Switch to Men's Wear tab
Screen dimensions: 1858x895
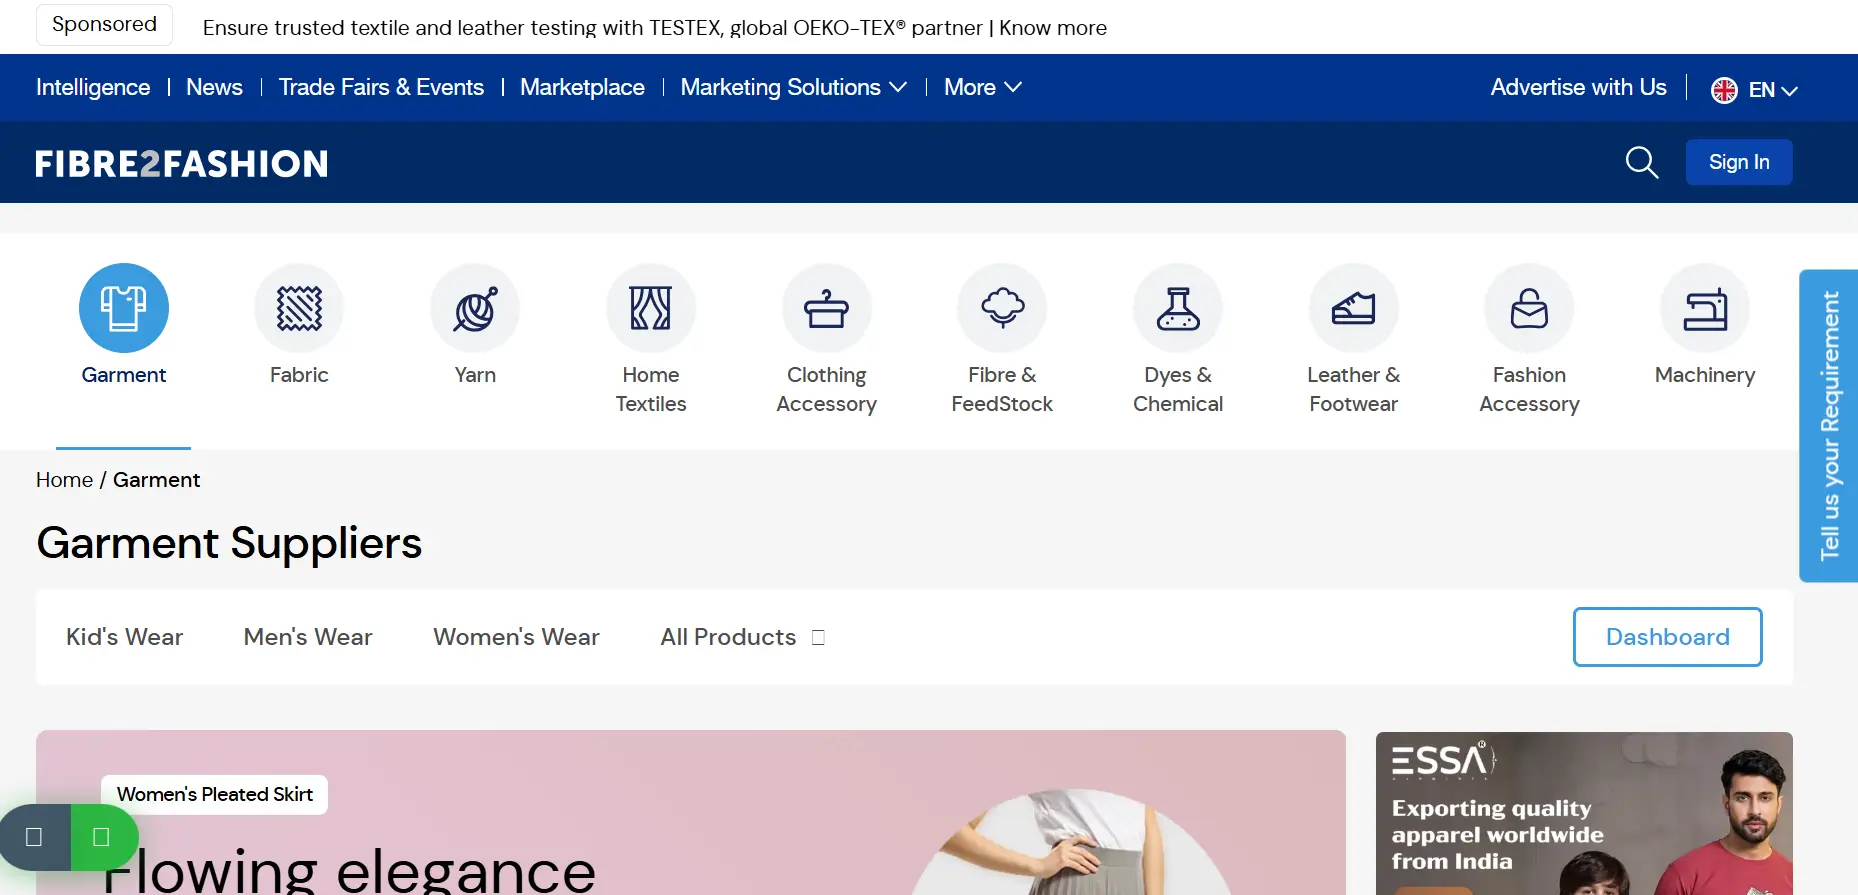click(x=308, y=637)
